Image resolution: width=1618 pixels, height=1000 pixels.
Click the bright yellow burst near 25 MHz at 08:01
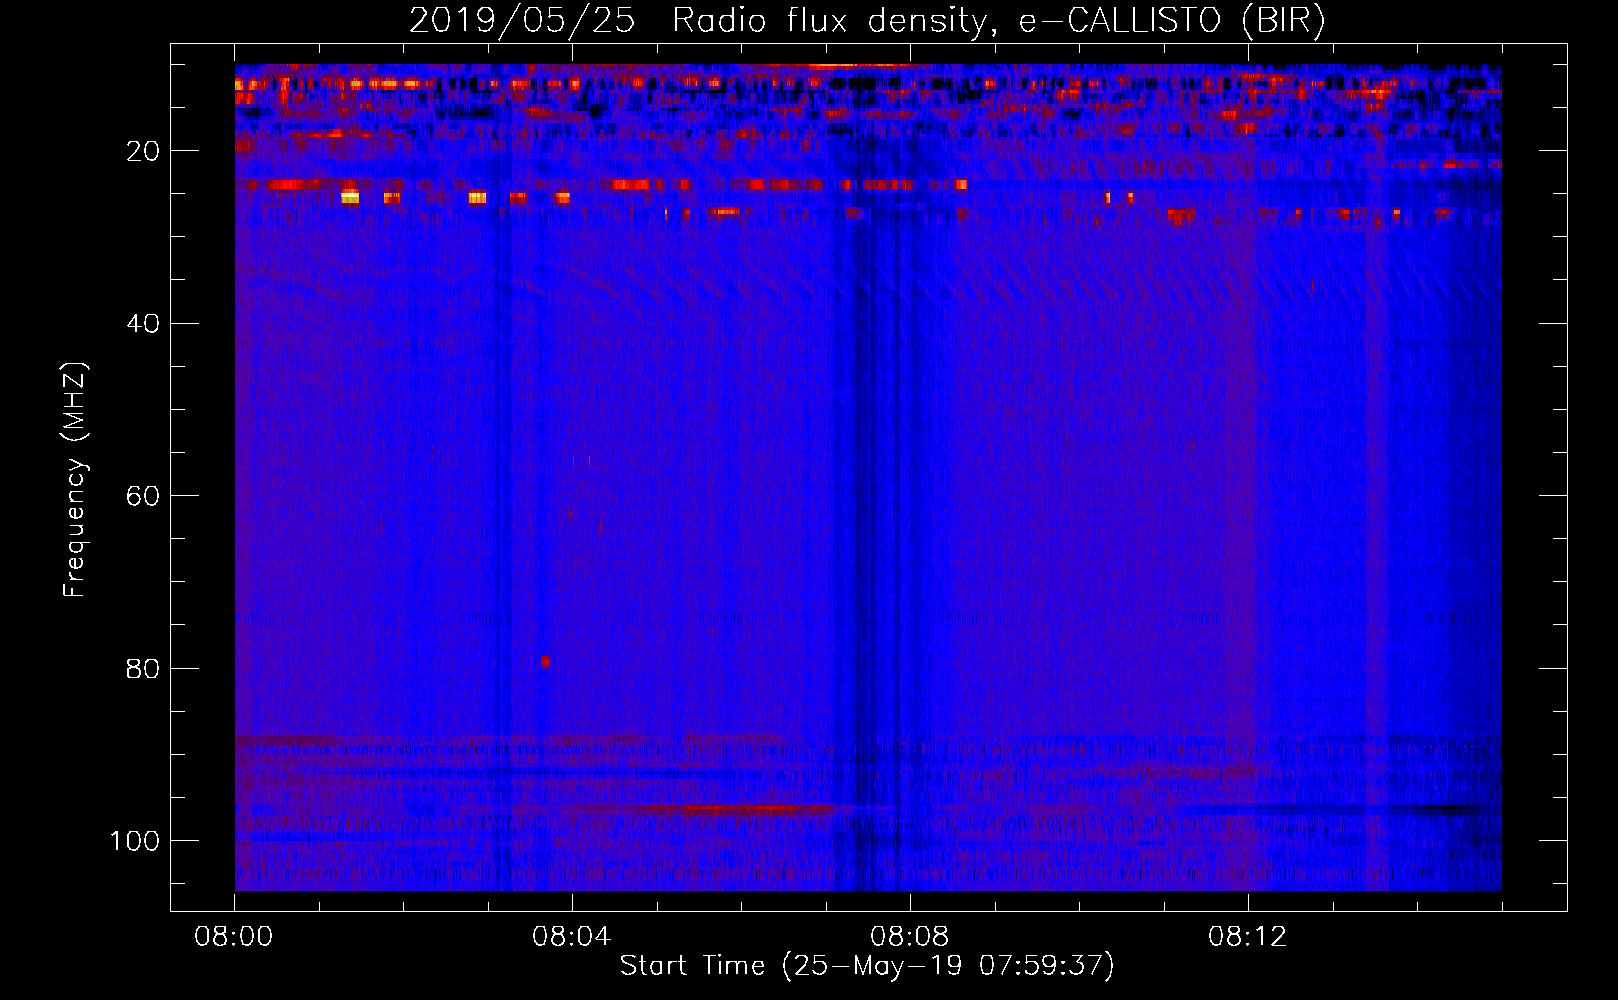[x=349, y=197]
